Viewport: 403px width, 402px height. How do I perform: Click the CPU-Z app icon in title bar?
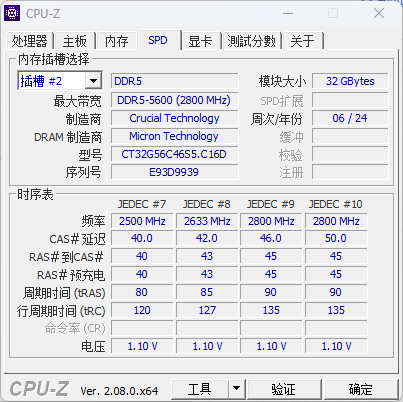pos(12,14)
